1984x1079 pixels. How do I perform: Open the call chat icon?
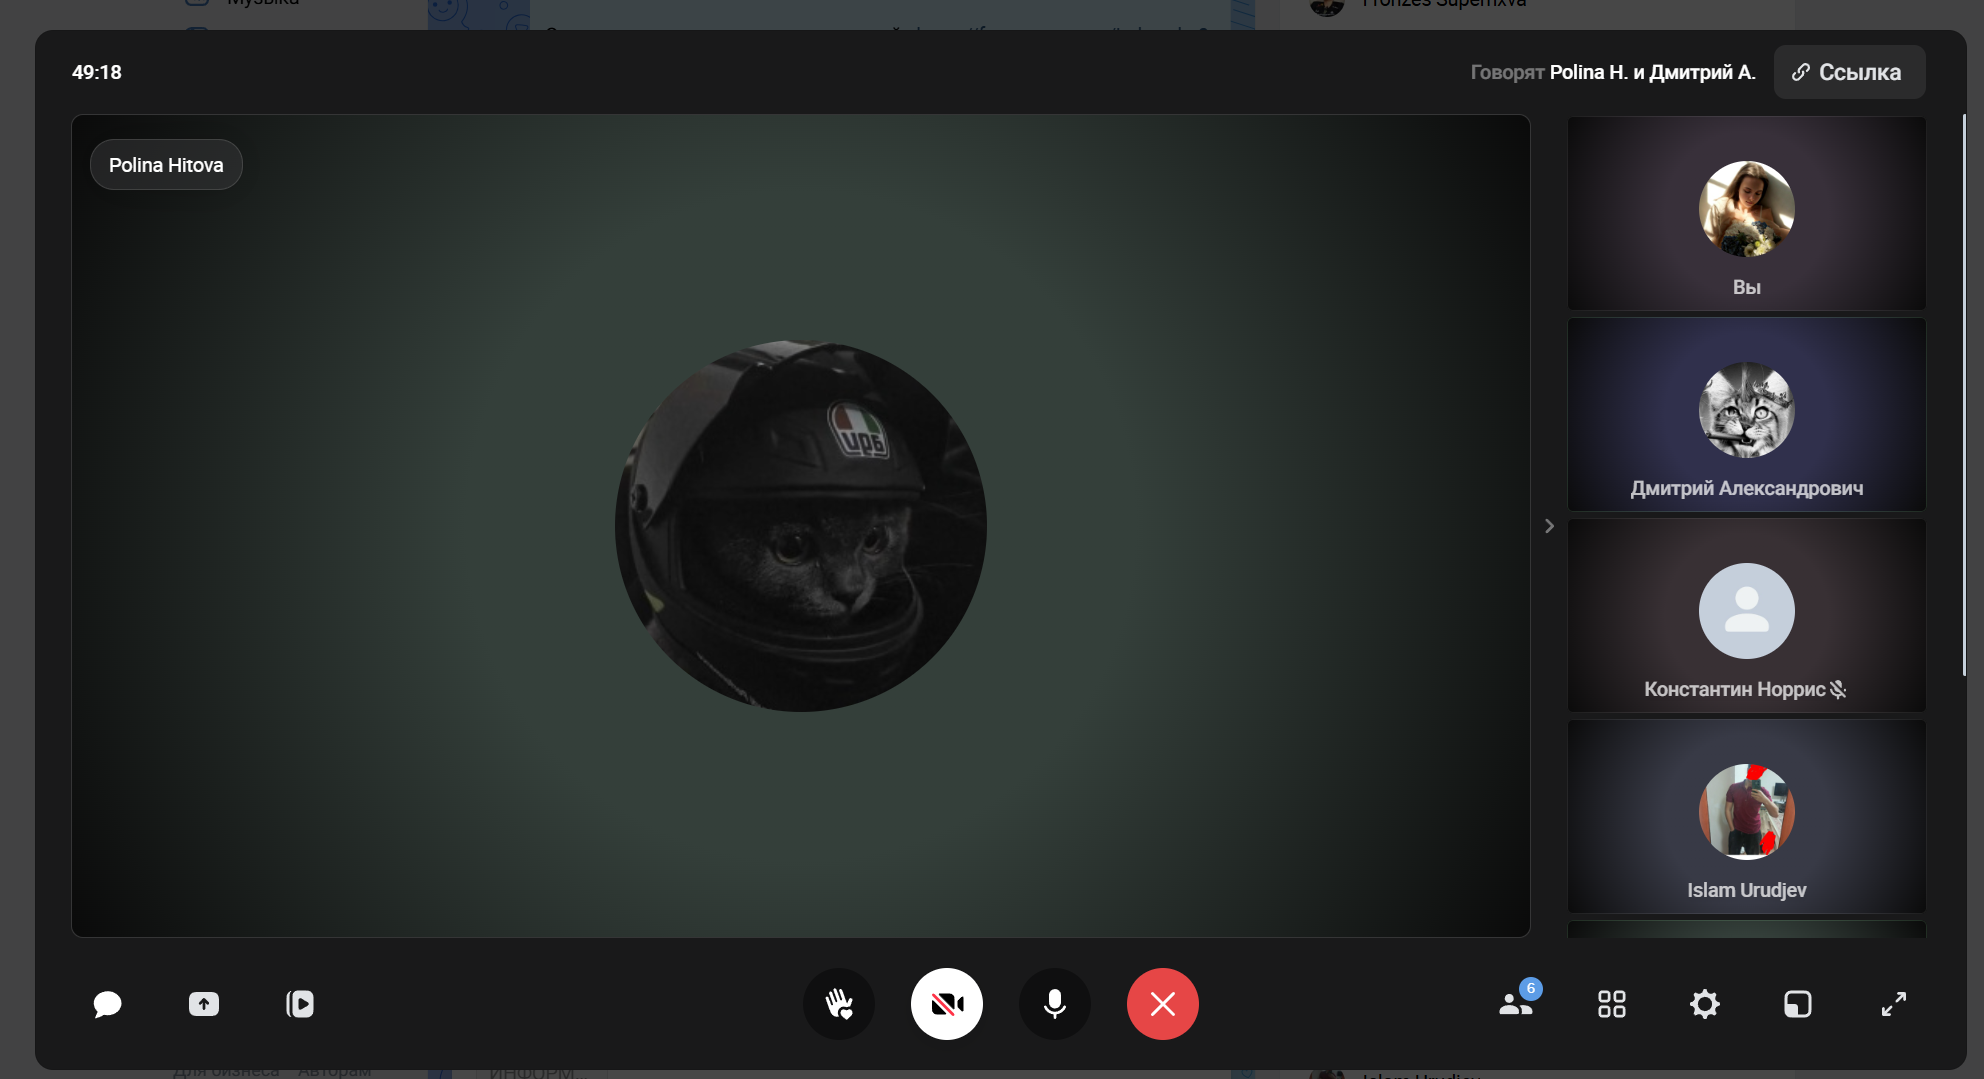click(107, 1004)
